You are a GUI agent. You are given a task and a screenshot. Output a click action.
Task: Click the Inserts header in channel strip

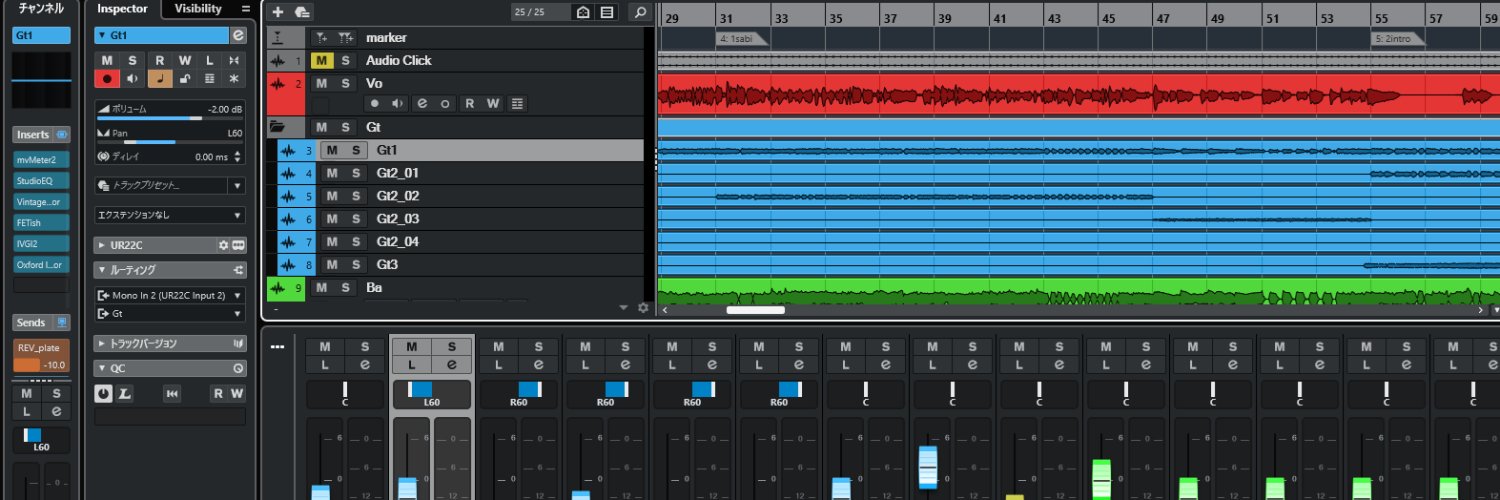33,134
